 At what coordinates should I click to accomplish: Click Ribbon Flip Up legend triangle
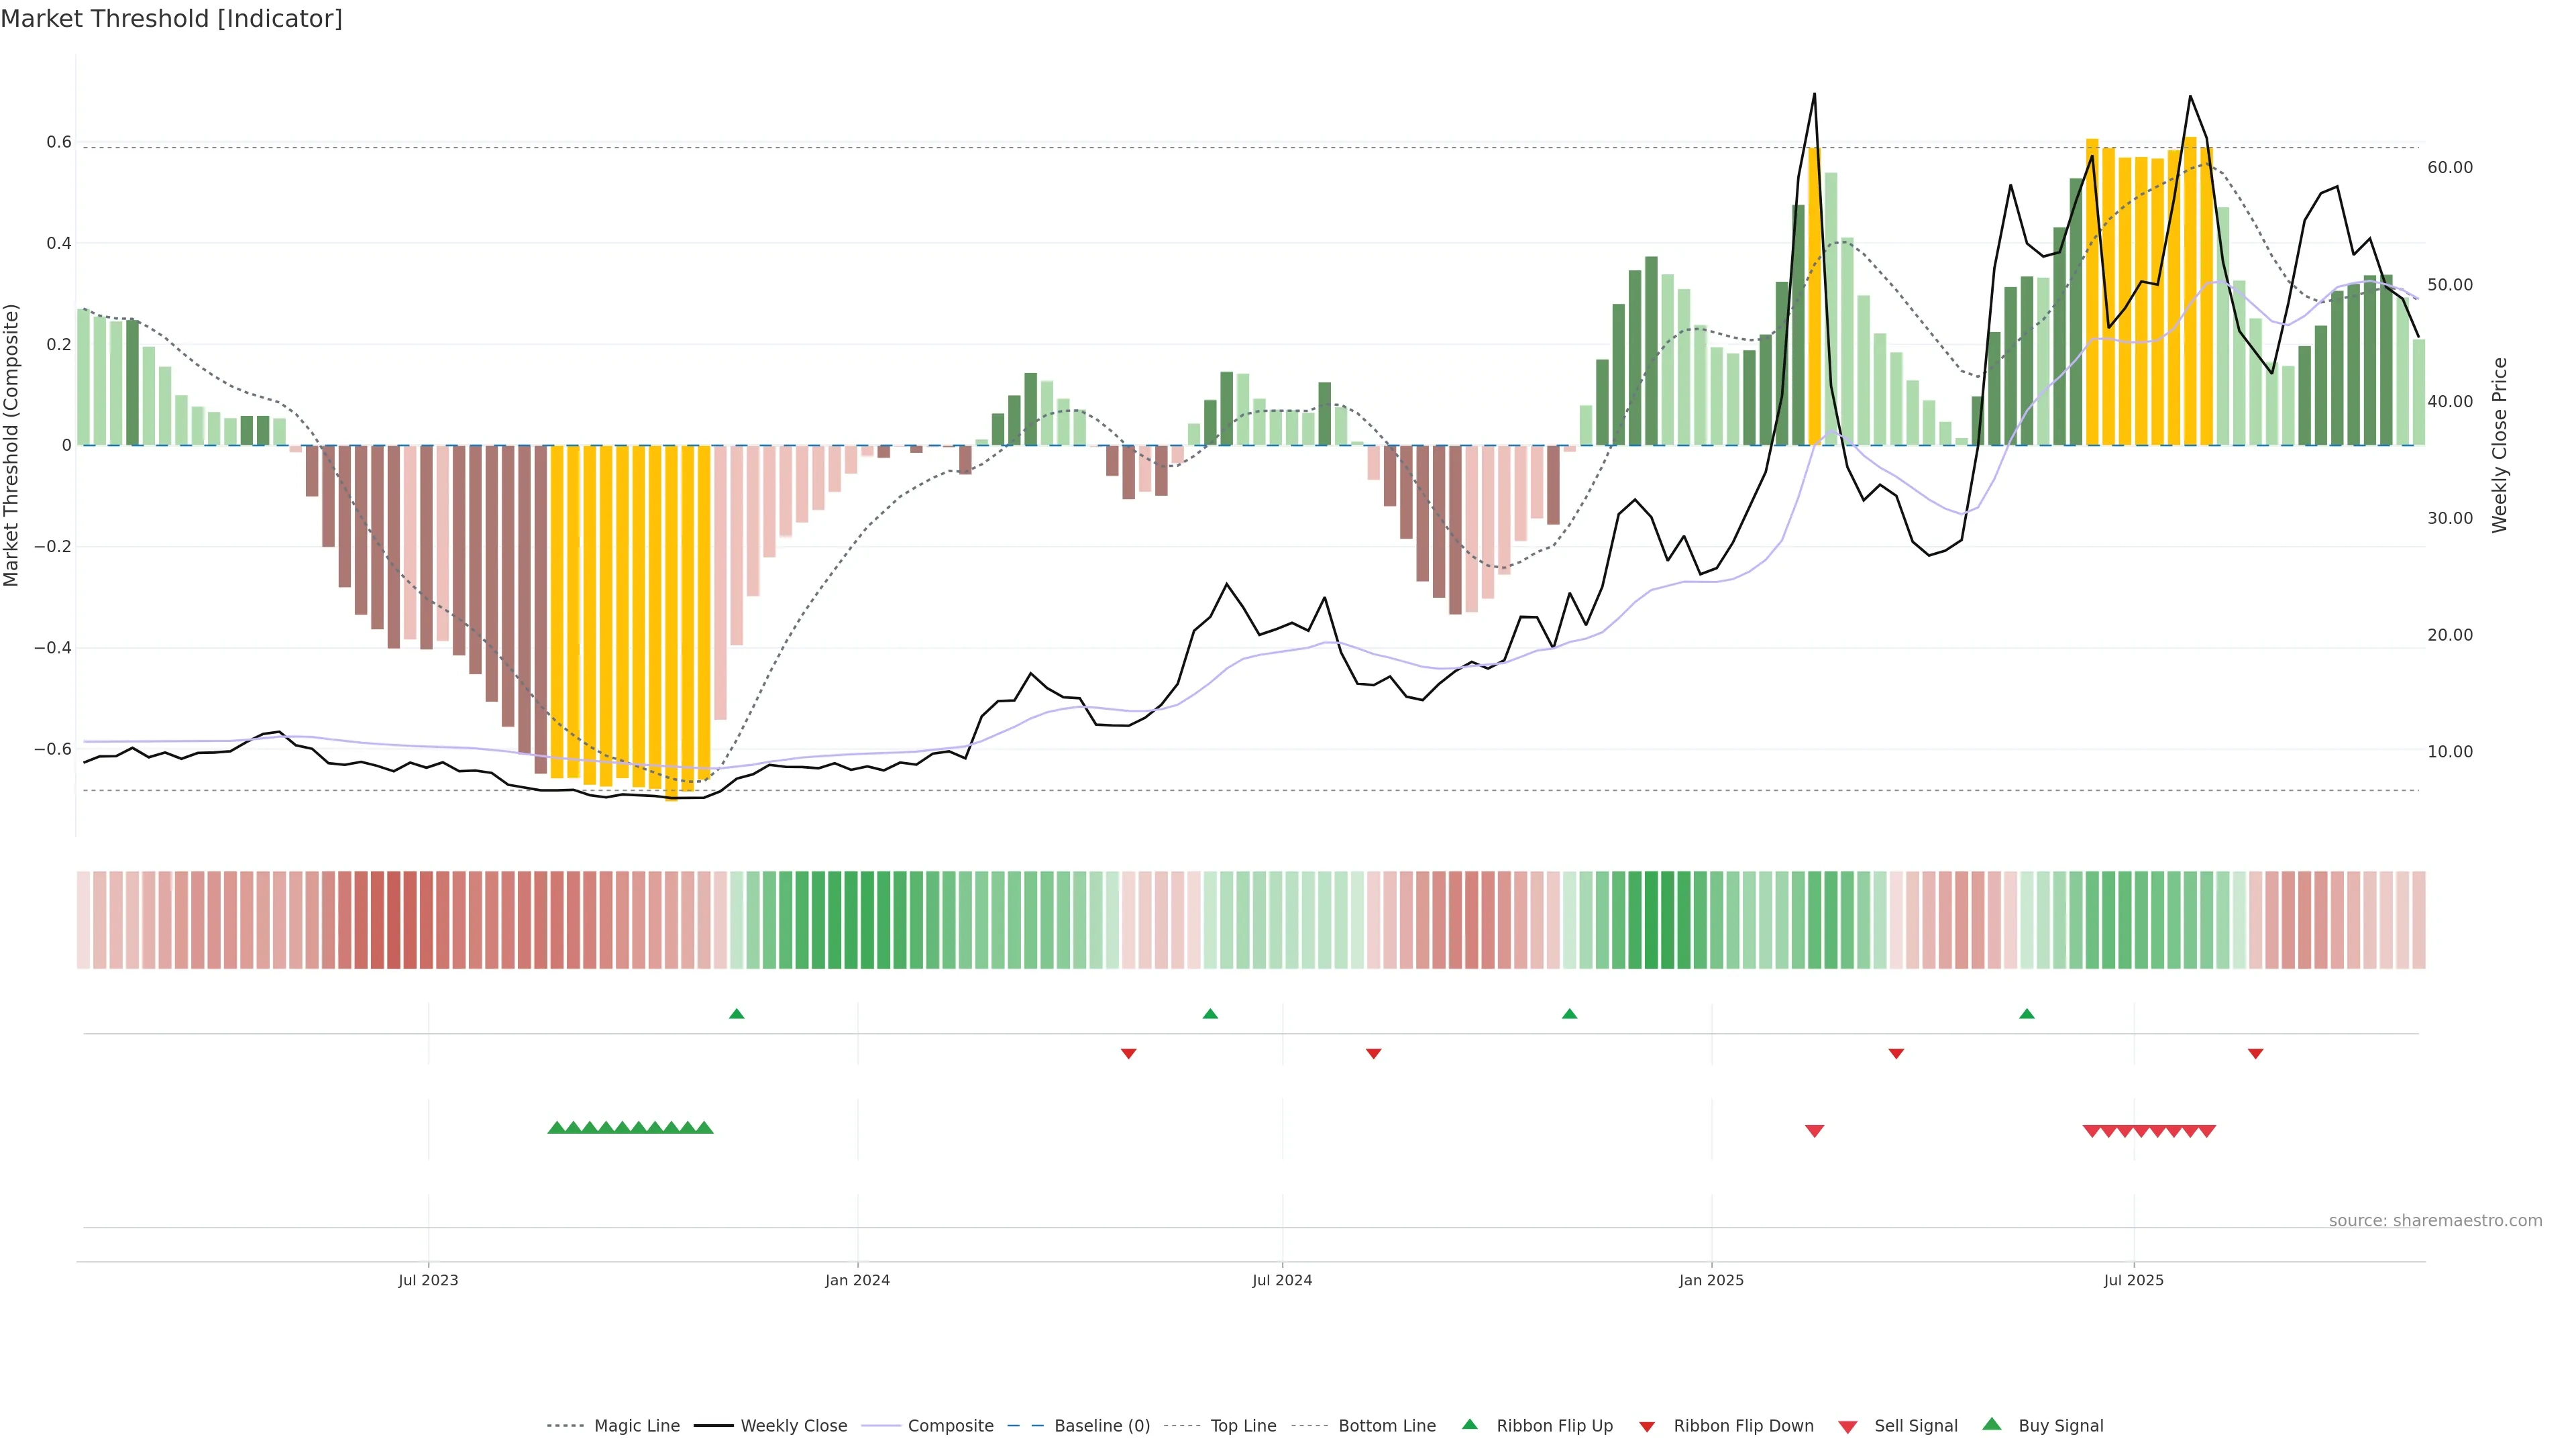coord(1470,1424)
